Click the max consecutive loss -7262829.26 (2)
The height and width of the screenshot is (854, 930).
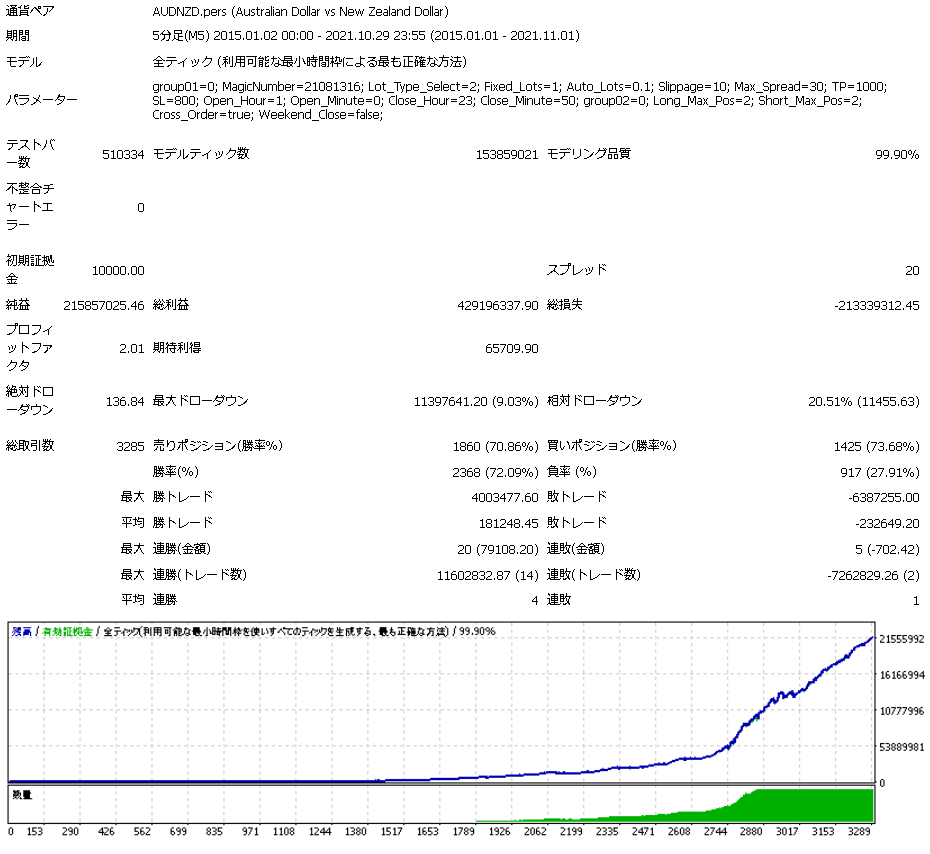click(873, 575)
